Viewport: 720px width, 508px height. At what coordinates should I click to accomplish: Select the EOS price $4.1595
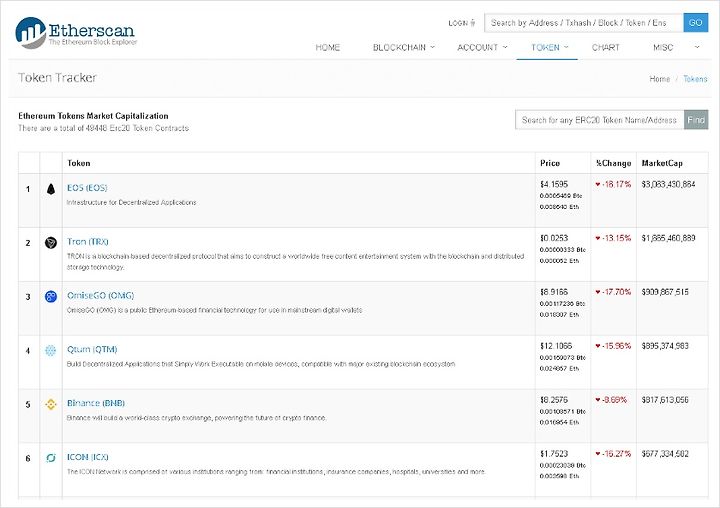tap(554, 184)
